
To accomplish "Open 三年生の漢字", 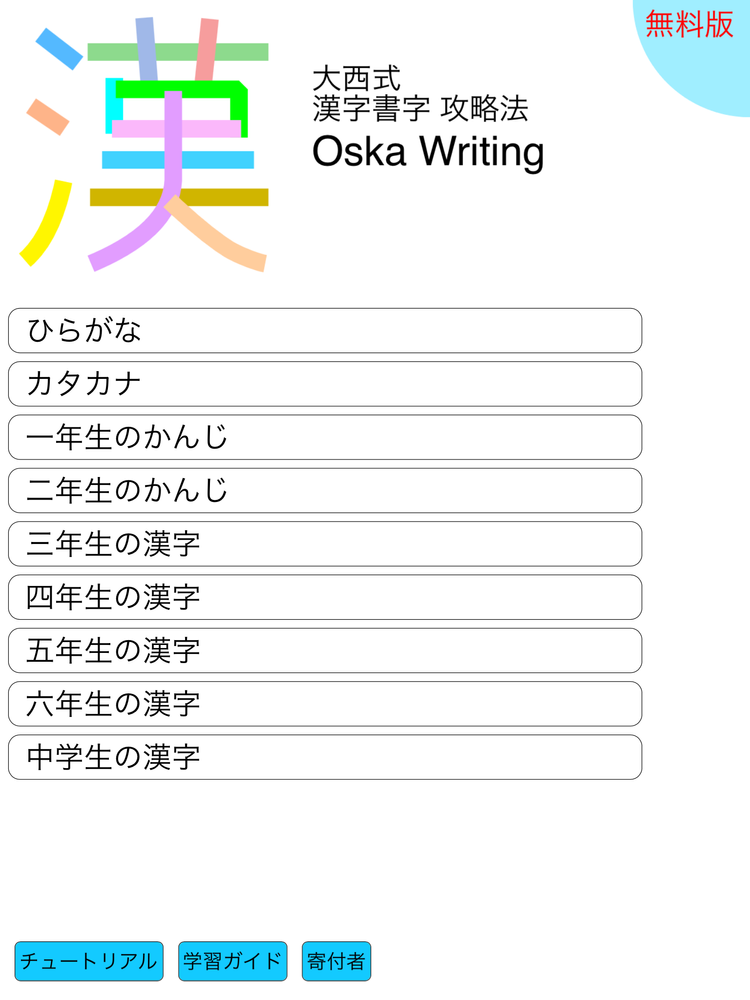I will click(x=325, y=543).
